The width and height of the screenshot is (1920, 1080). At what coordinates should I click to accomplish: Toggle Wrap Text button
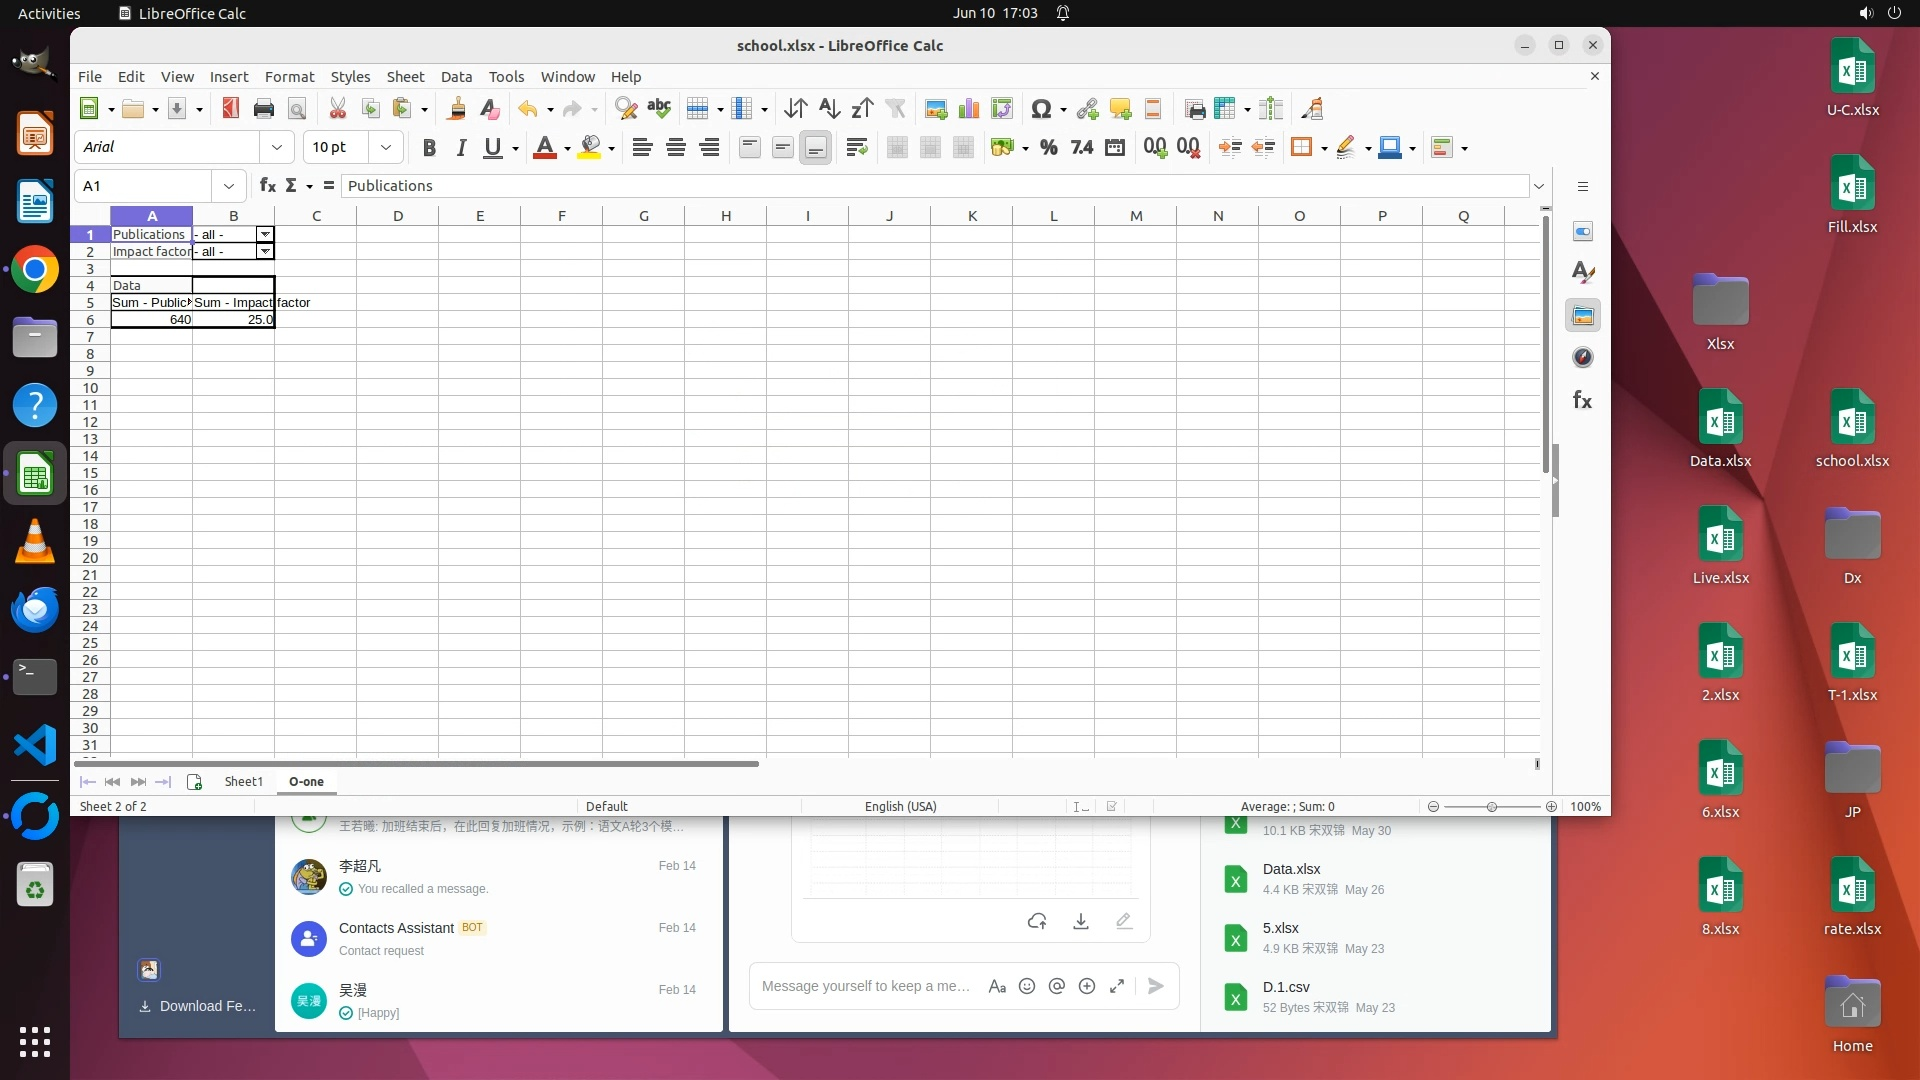[x=856, y=148]
